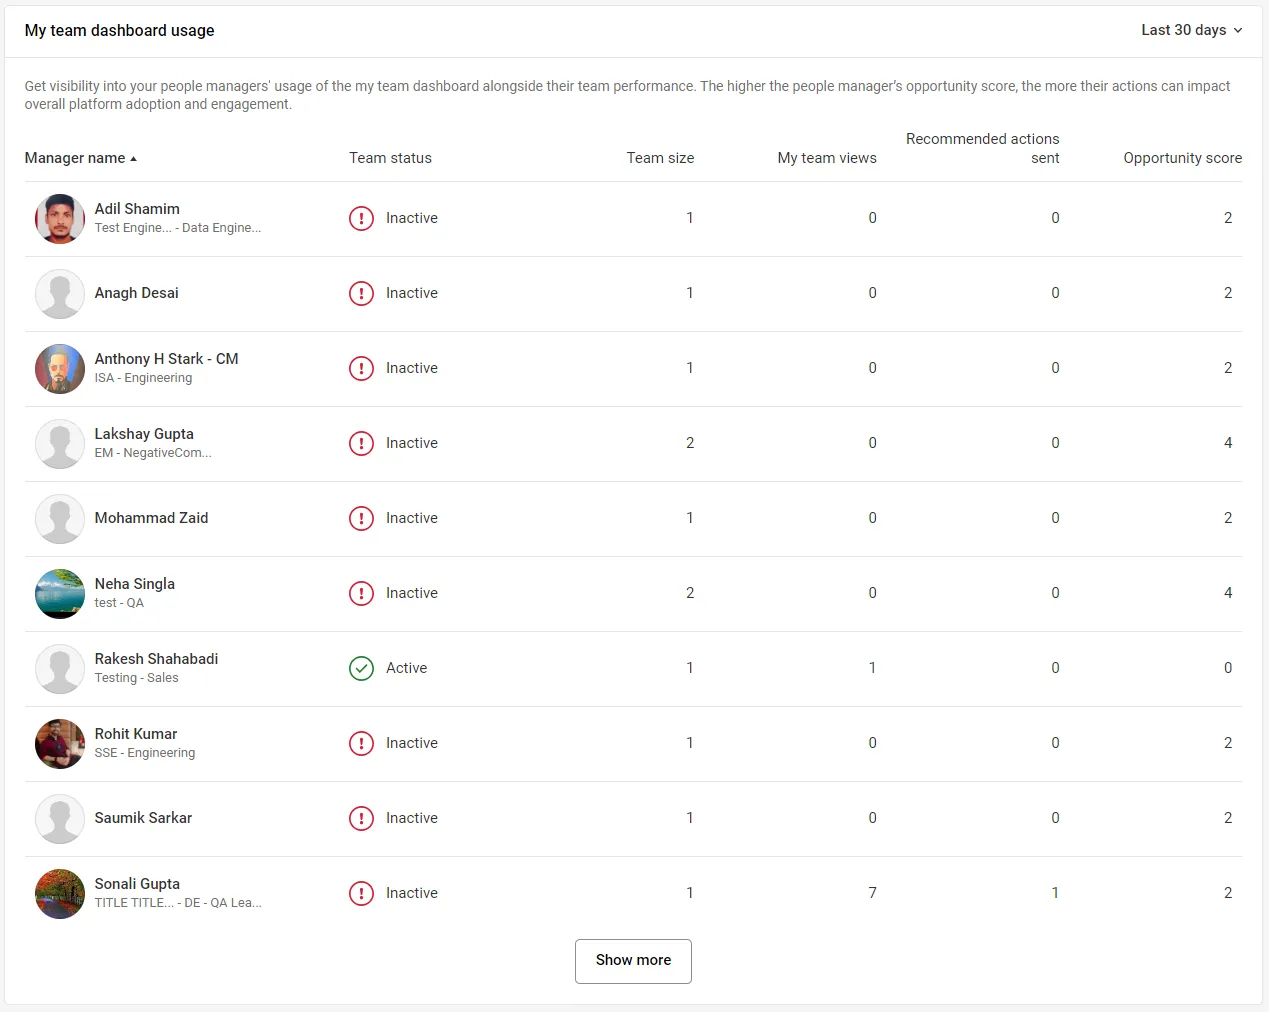Viewport: 1269px width, 1012px height.
Task: Click Sonali Gupta's inactive warning icon
Action: click(361, 893)
